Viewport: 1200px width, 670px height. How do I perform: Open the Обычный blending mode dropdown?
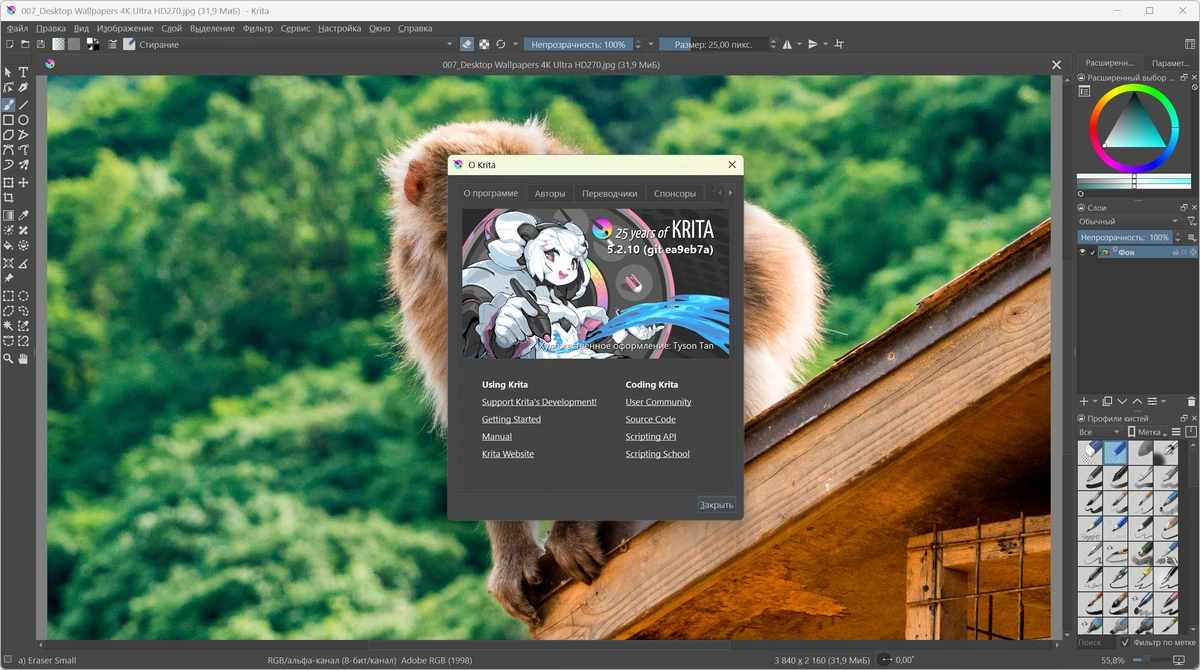point(1128,221)
